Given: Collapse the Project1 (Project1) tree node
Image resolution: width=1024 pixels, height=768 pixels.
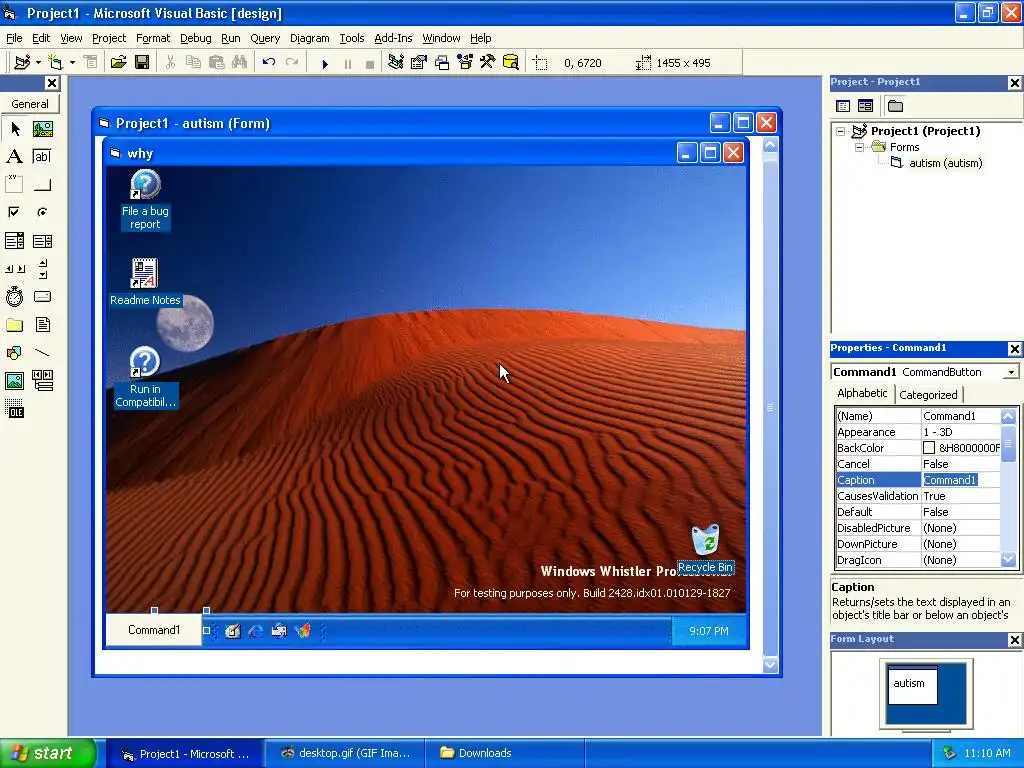Looking at the screenshot, I should pyautogui.click(x=841, y=131).
